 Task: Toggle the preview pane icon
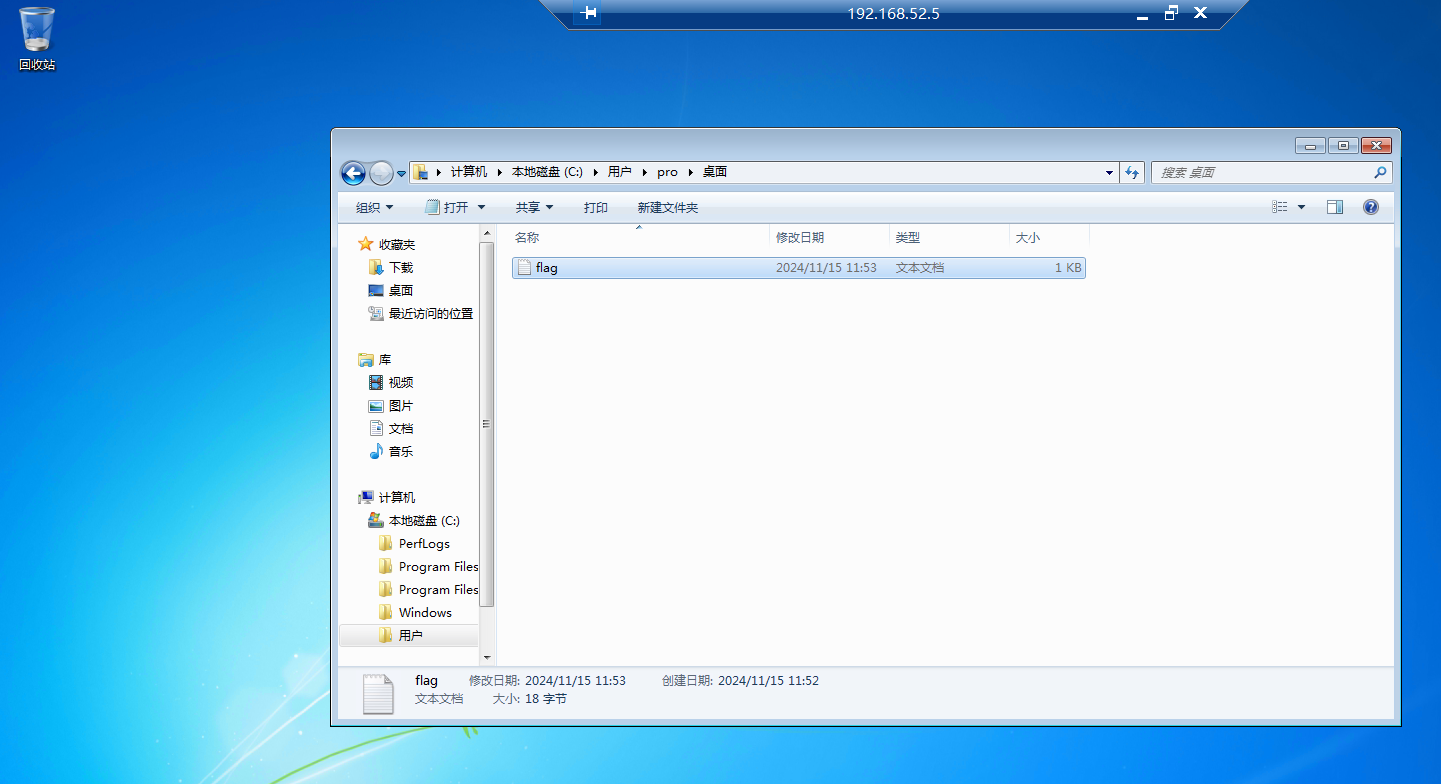click(1334, 207)
